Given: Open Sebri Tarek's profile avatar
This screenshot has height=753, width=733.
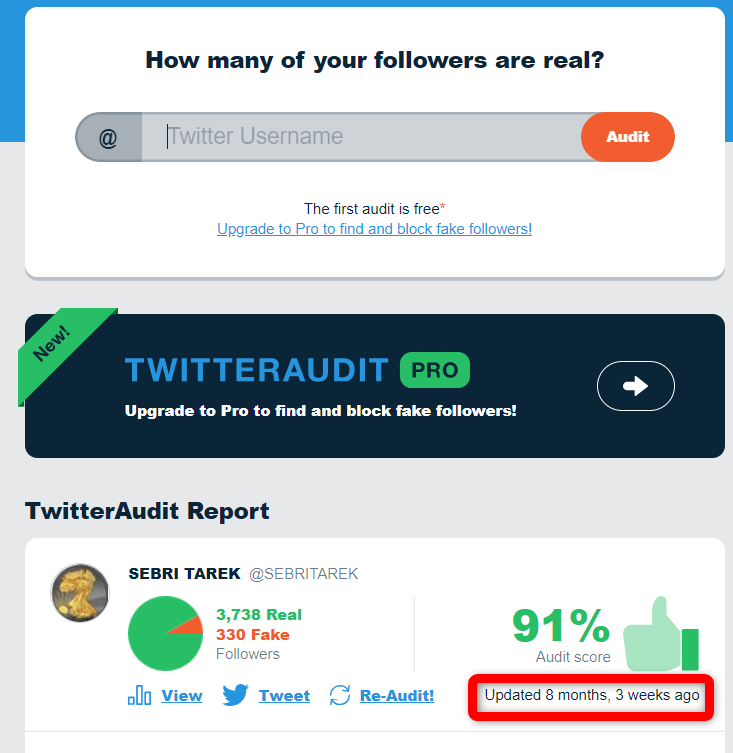Looking at the screenshot, I should pos(80,593).
